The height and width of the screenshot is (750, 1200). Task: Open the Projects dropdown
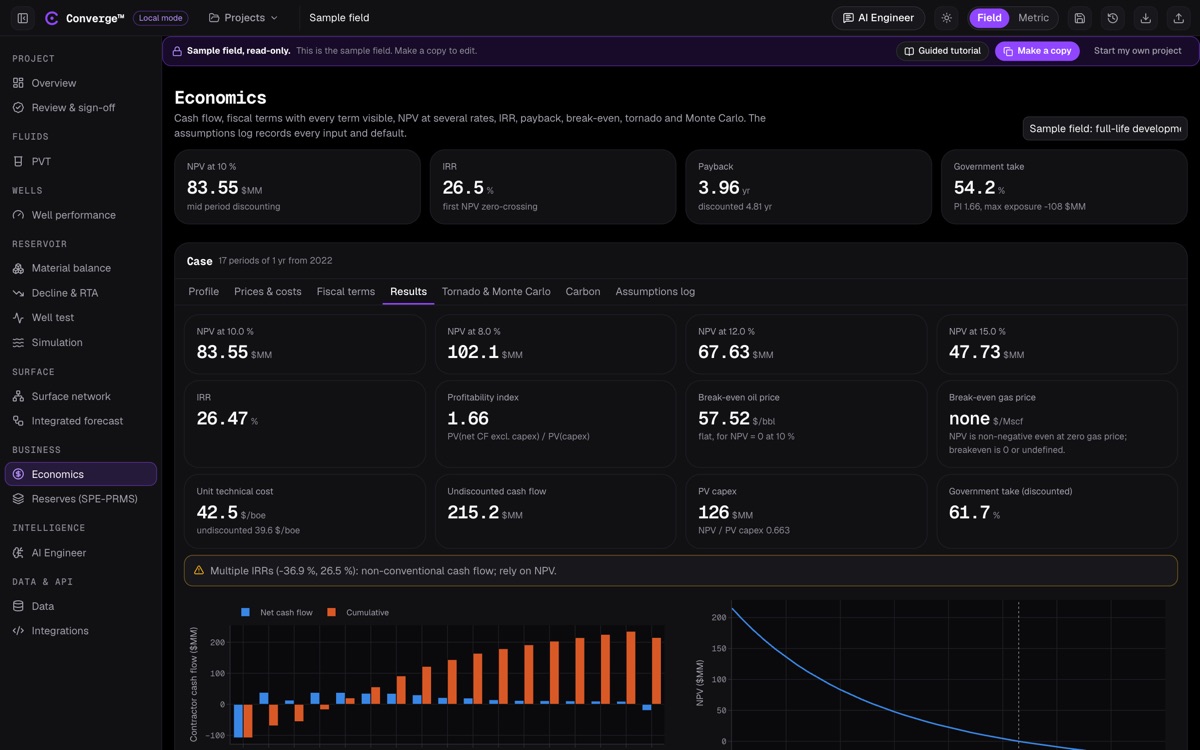click(243, 18)
